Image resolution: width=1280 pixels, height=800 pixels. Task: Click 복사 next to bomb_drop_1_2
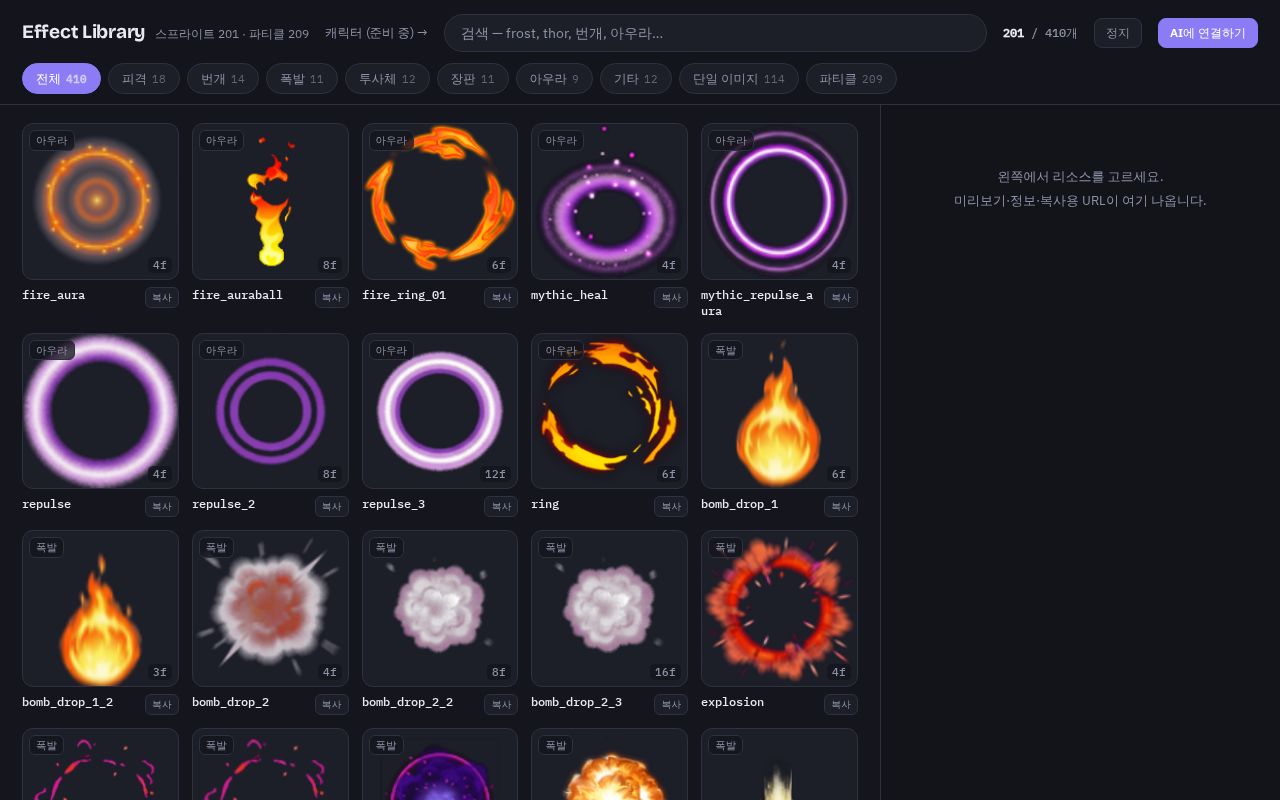tap(162, 704)
